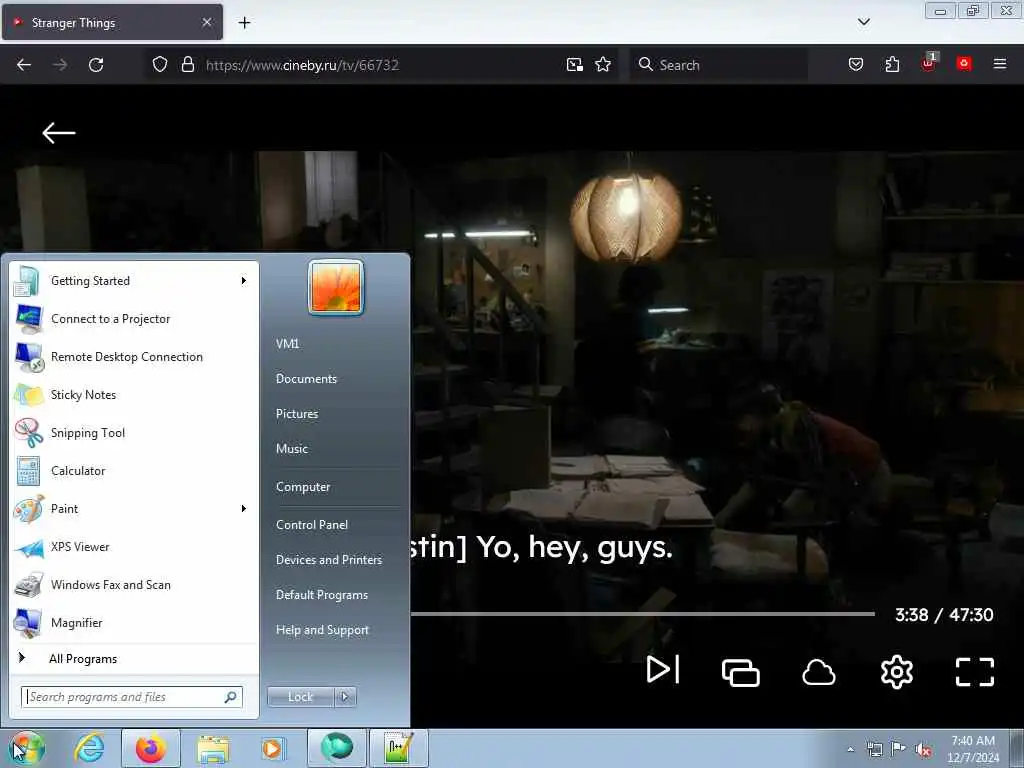
Task: Toggle picture-in-picture icon in address bar
Action: click(575, 65)
